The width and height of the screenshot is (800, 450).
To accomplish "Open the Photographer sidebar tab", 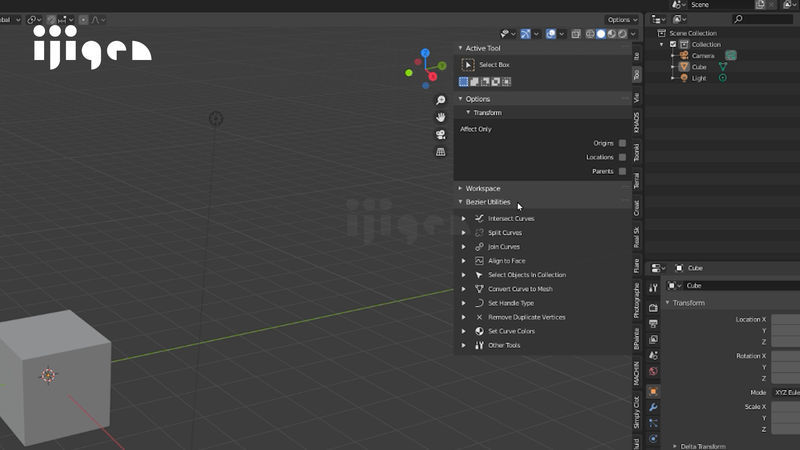I will tap(637, 301).
